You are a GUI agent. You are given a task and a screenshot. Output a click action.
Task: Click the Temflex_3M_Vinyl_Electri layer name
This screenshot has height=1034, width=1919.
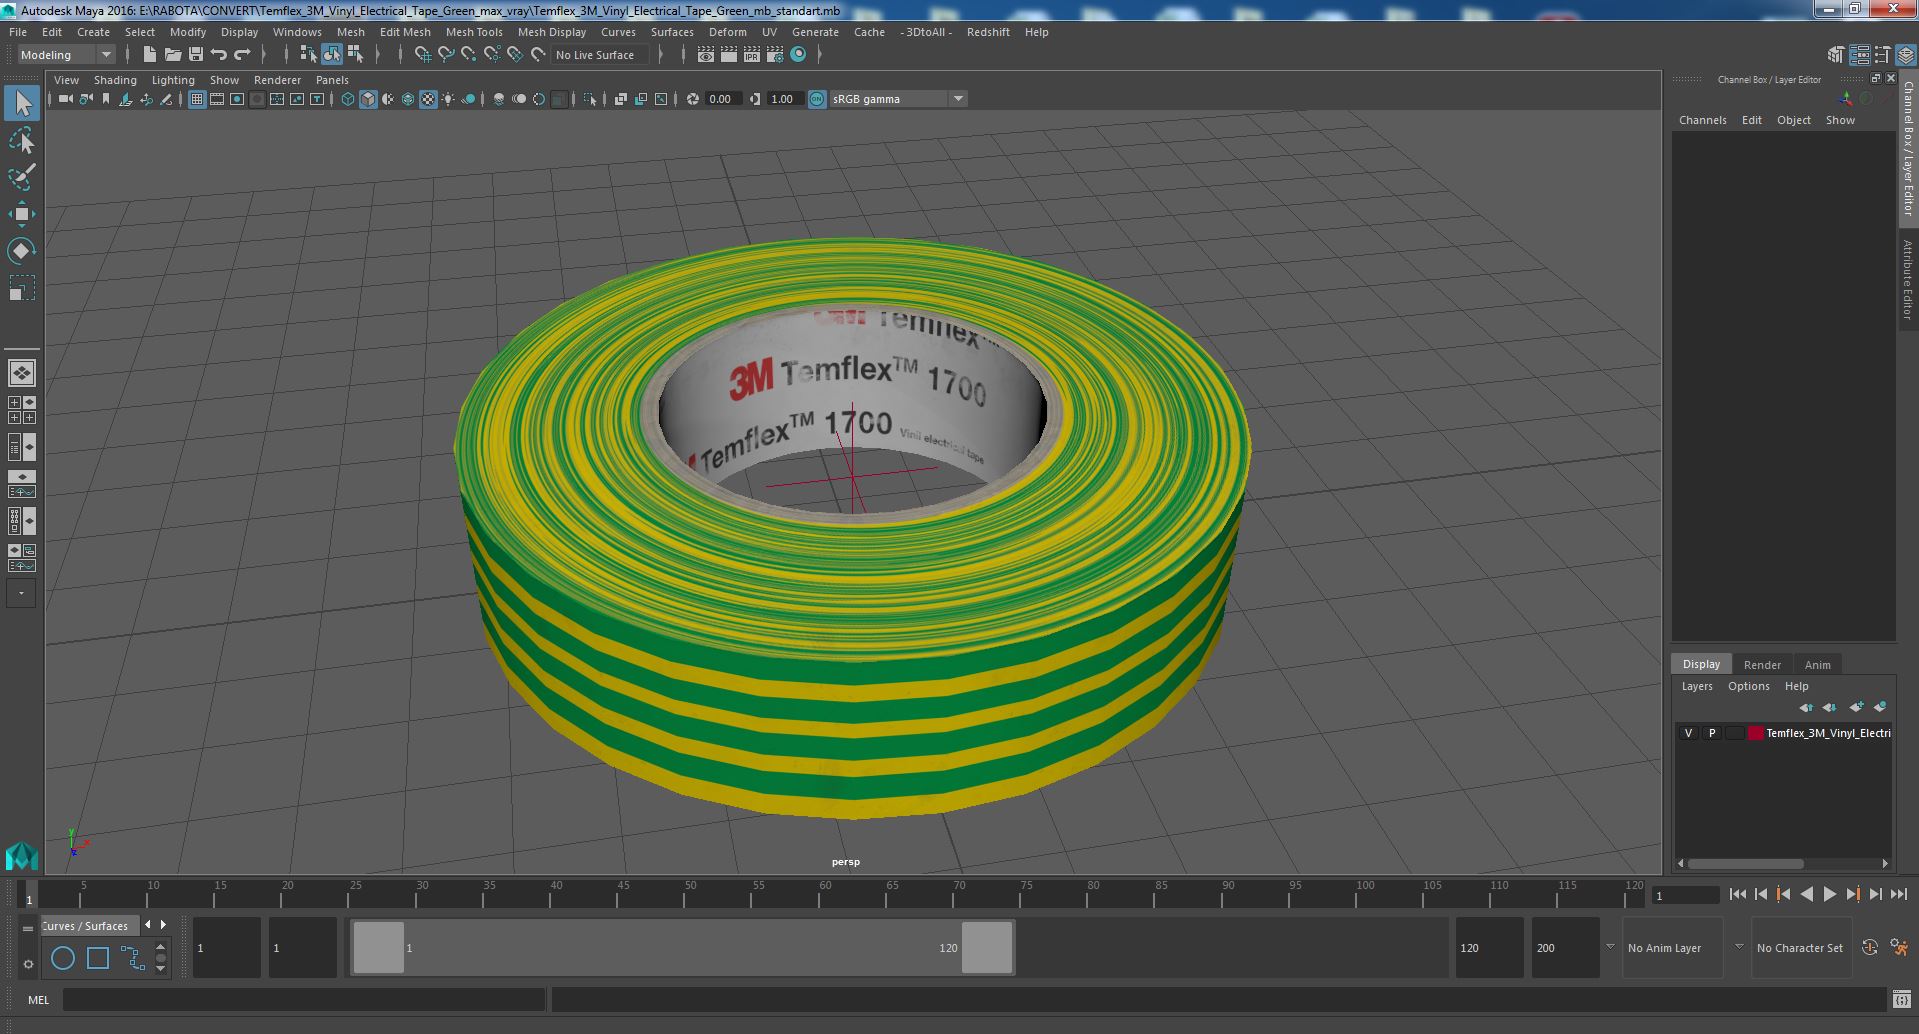click(x=1828, y=733)
